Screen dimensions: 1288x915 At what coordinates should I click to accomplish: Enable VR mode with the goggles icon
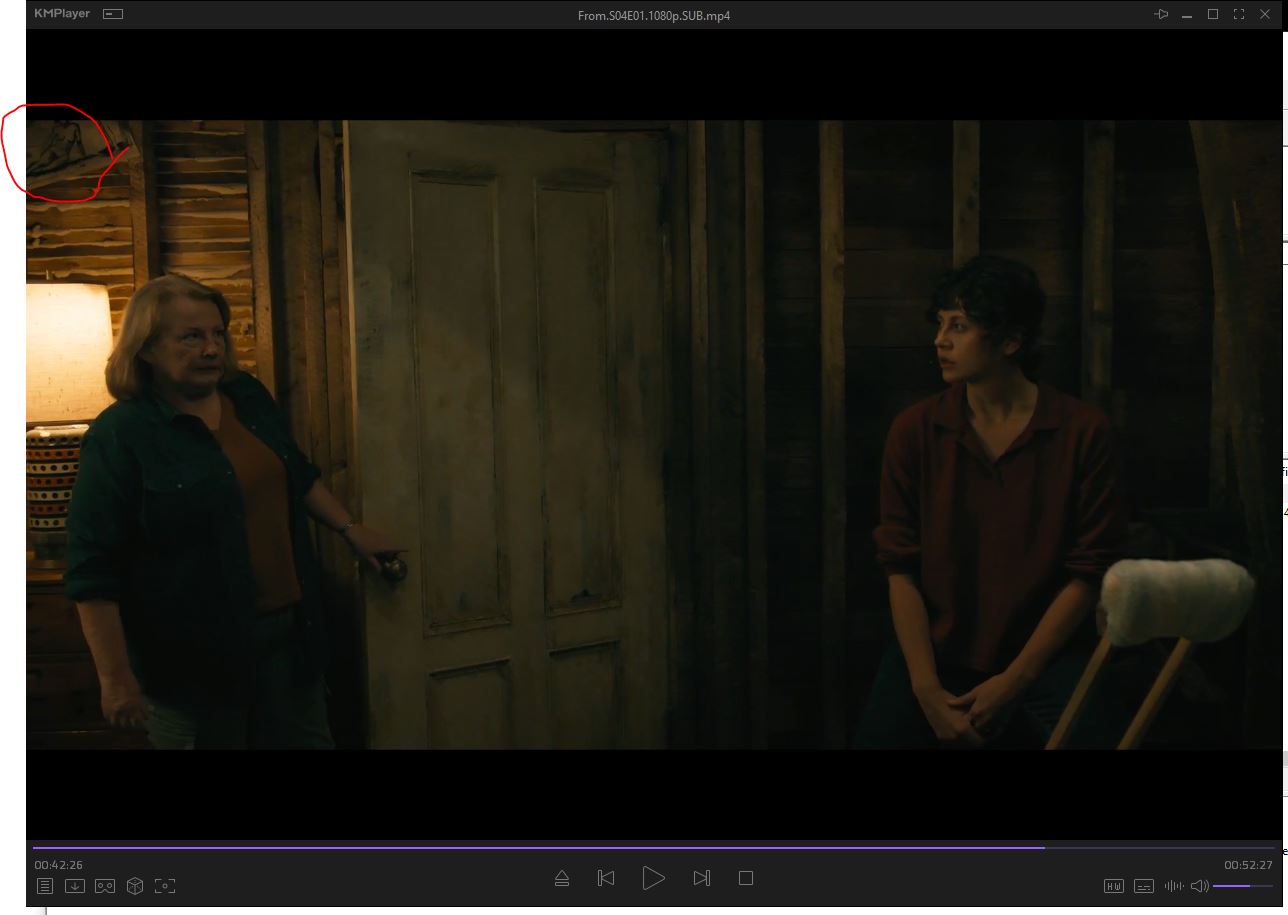[x=105, y=886]
